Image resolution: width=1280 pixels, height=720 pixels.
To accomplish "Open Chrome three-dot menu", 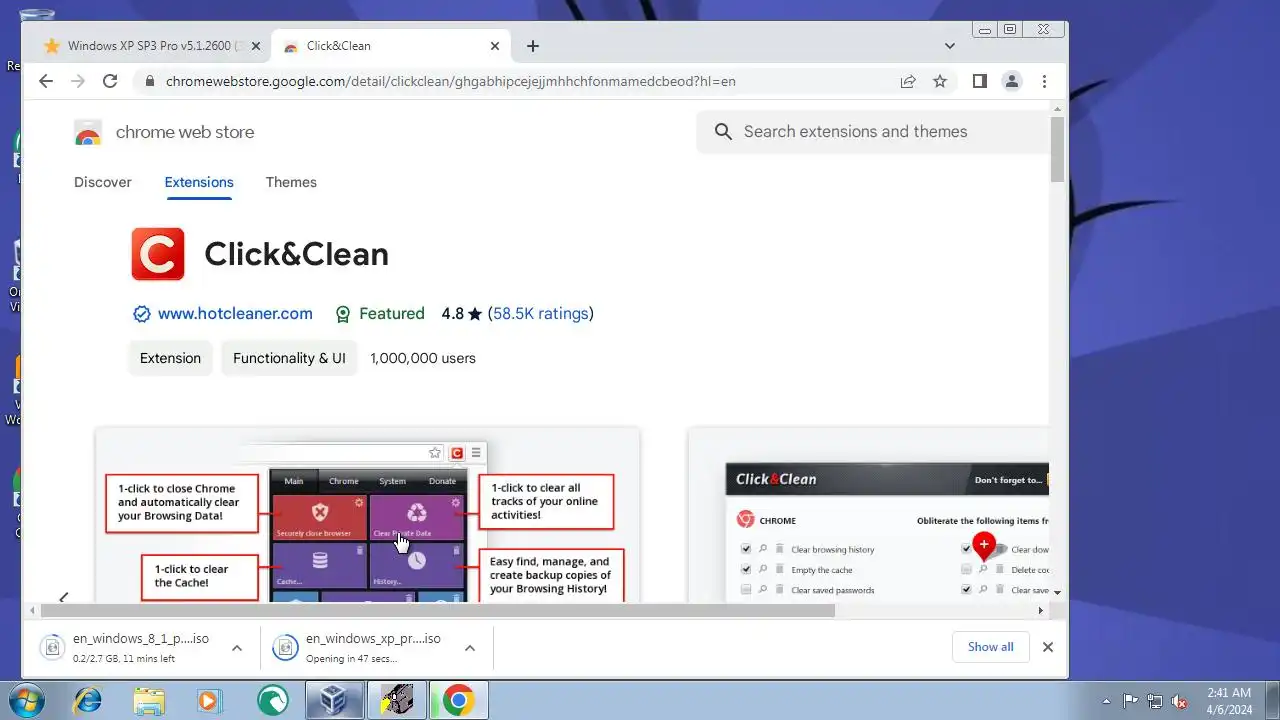I will point(1044,81).
